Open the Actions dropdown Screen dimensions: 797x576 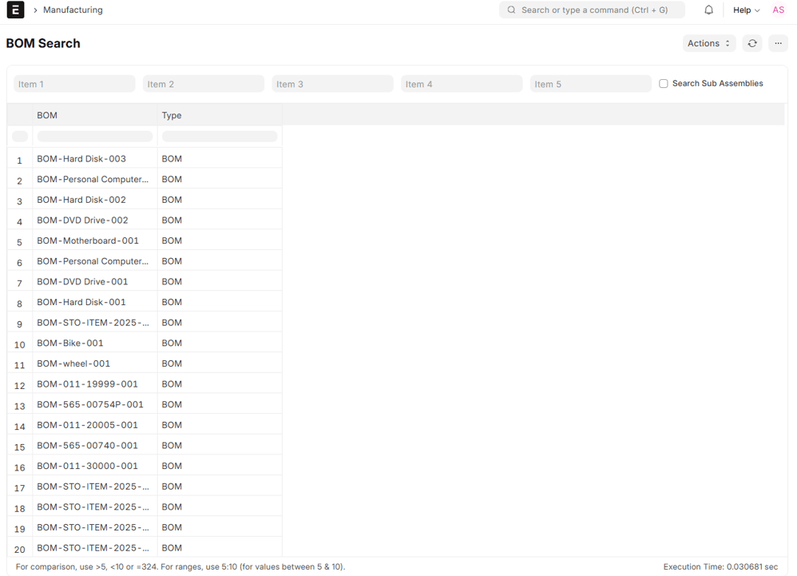point(709,43)
